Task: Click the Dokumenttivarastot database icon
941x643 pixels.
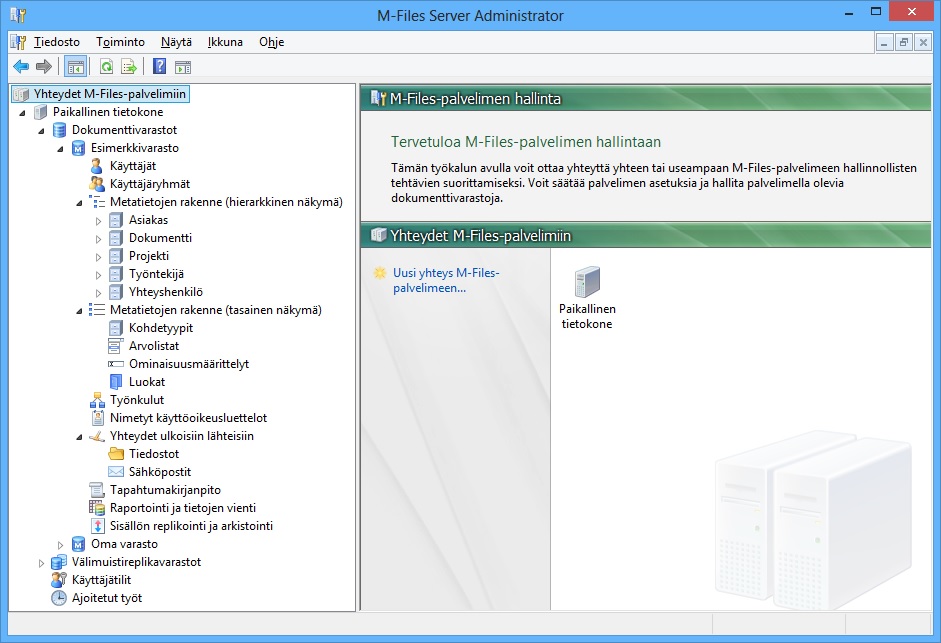Action: tap(59, 130)
